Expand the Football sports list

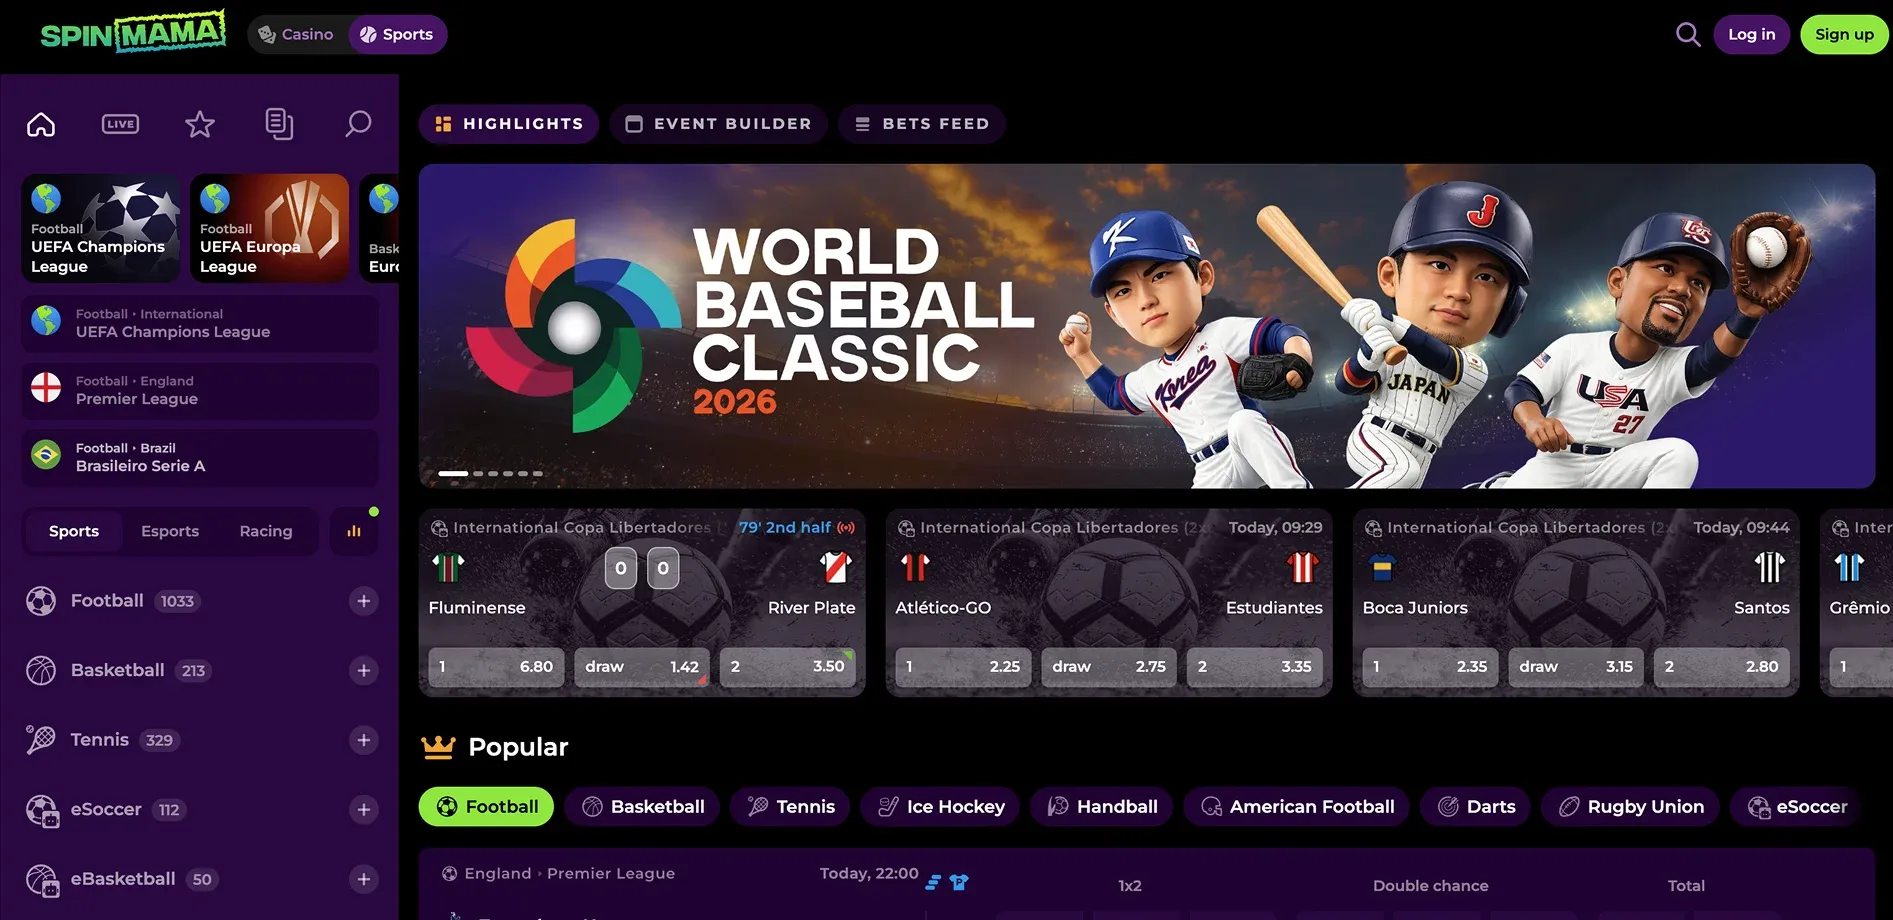click(x=364, y=601)
